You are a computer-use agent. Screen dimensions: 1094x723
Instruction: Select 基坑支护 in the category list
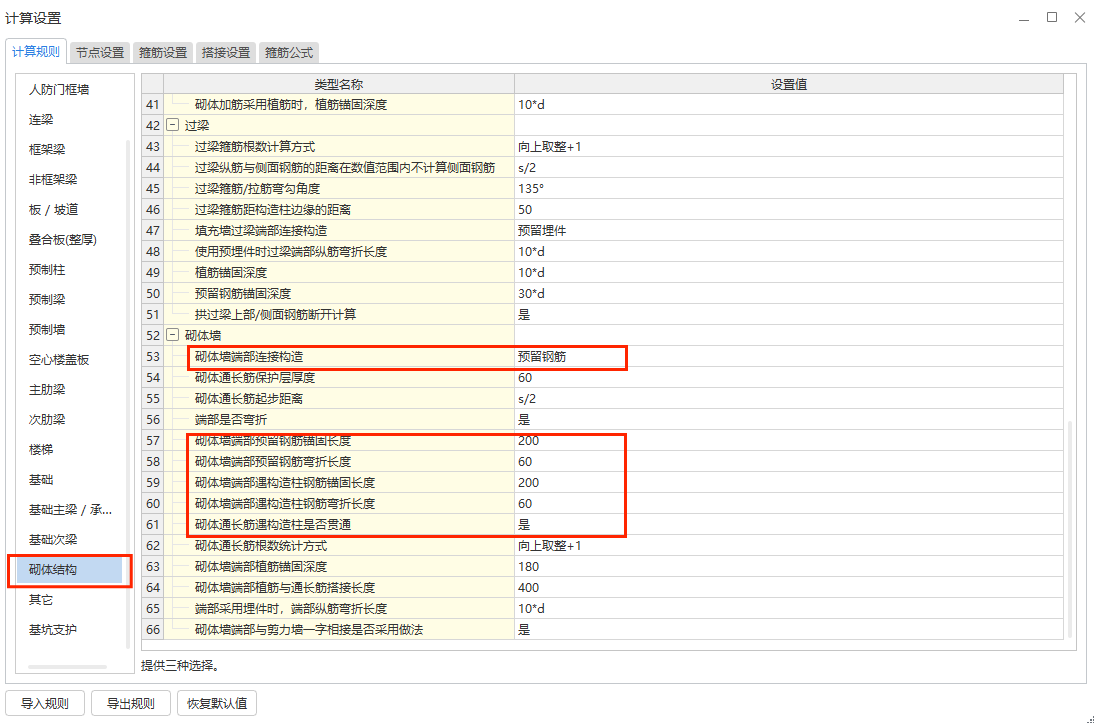tap(53, 630)
